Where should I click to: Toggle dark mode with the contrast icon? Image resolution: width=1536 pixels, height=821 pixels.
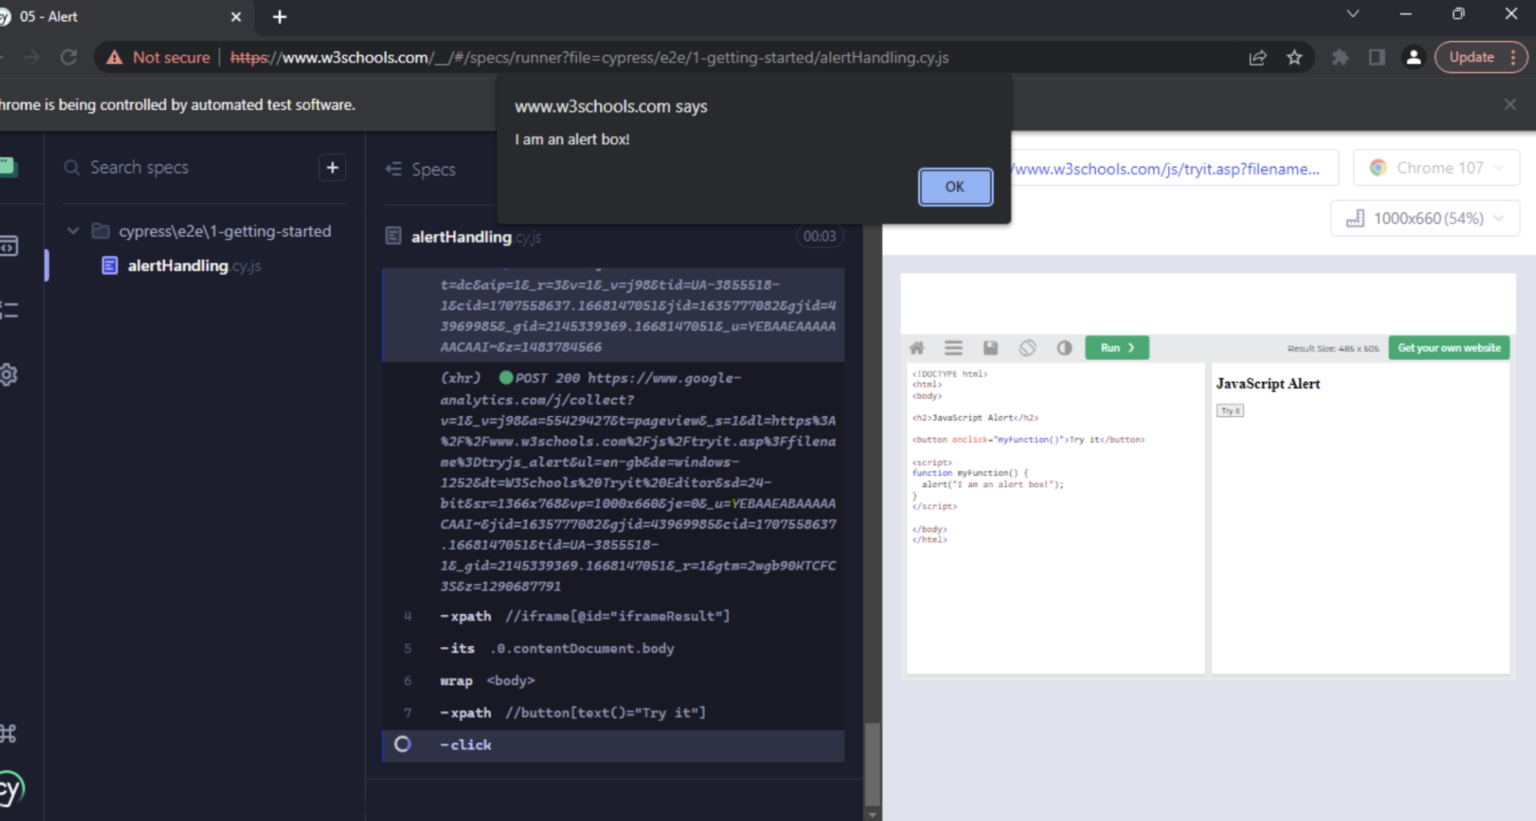(x=1064, y=347)
